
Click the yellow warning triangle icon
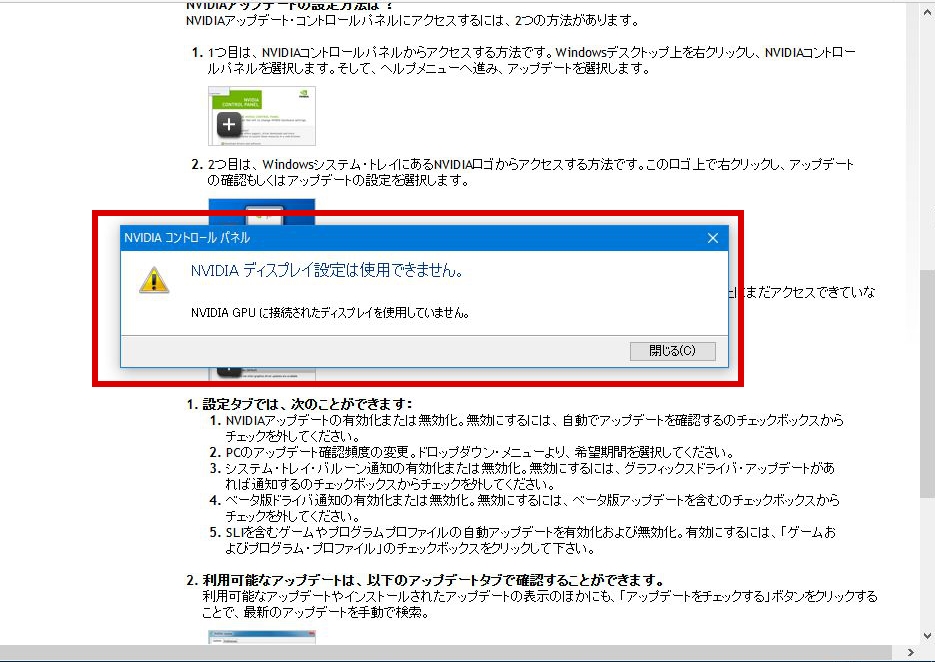[154, 280]
